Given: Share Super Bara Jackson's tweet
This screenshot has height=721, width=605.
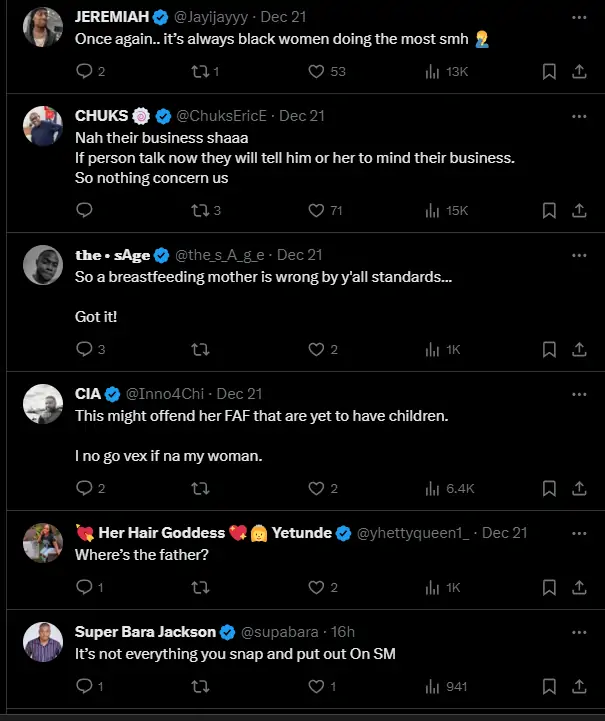Looking at the screenshot, I should click(x=579, y=686).
